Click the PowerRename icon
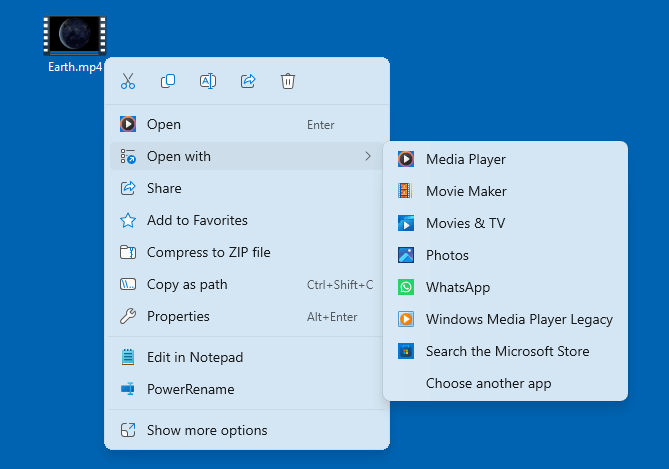The image size is (669, 469). [x=128, y=389]
